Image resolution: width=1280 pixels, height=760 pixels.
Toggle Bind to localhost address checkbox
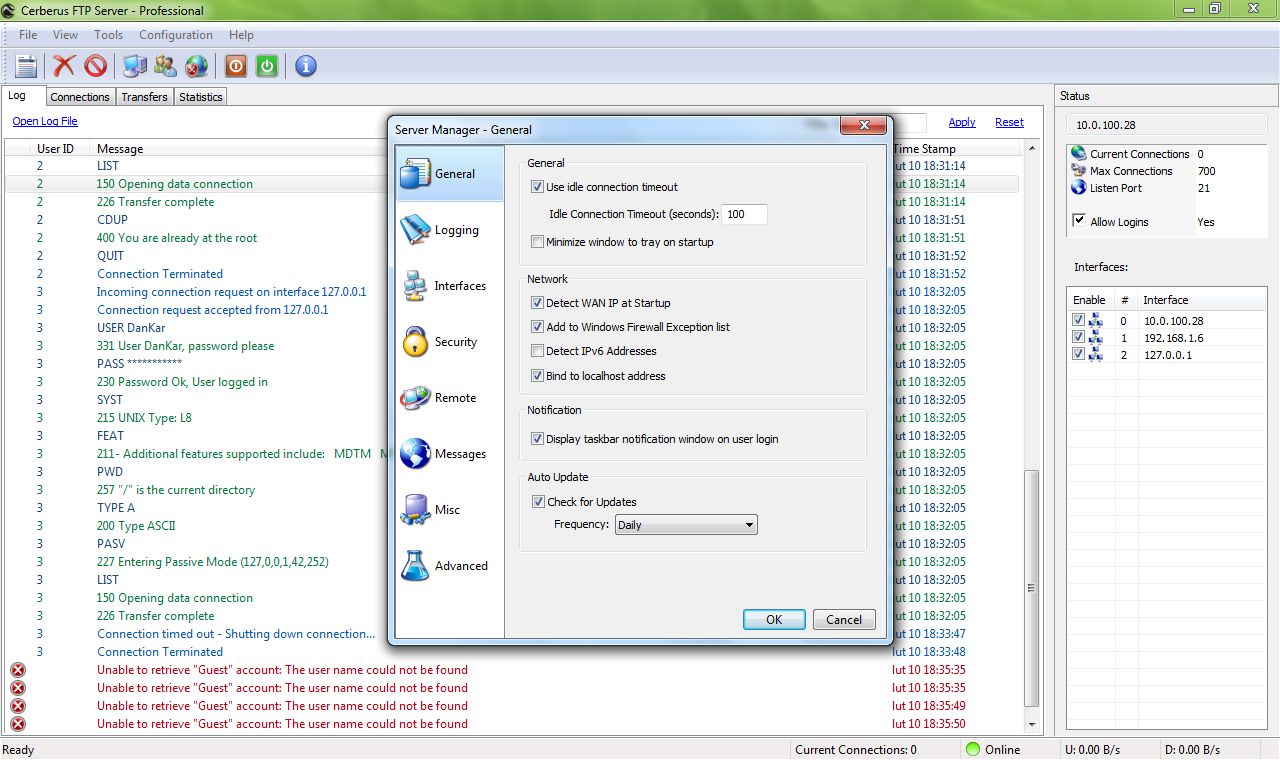pyautogui.click(x=538, y=376)
